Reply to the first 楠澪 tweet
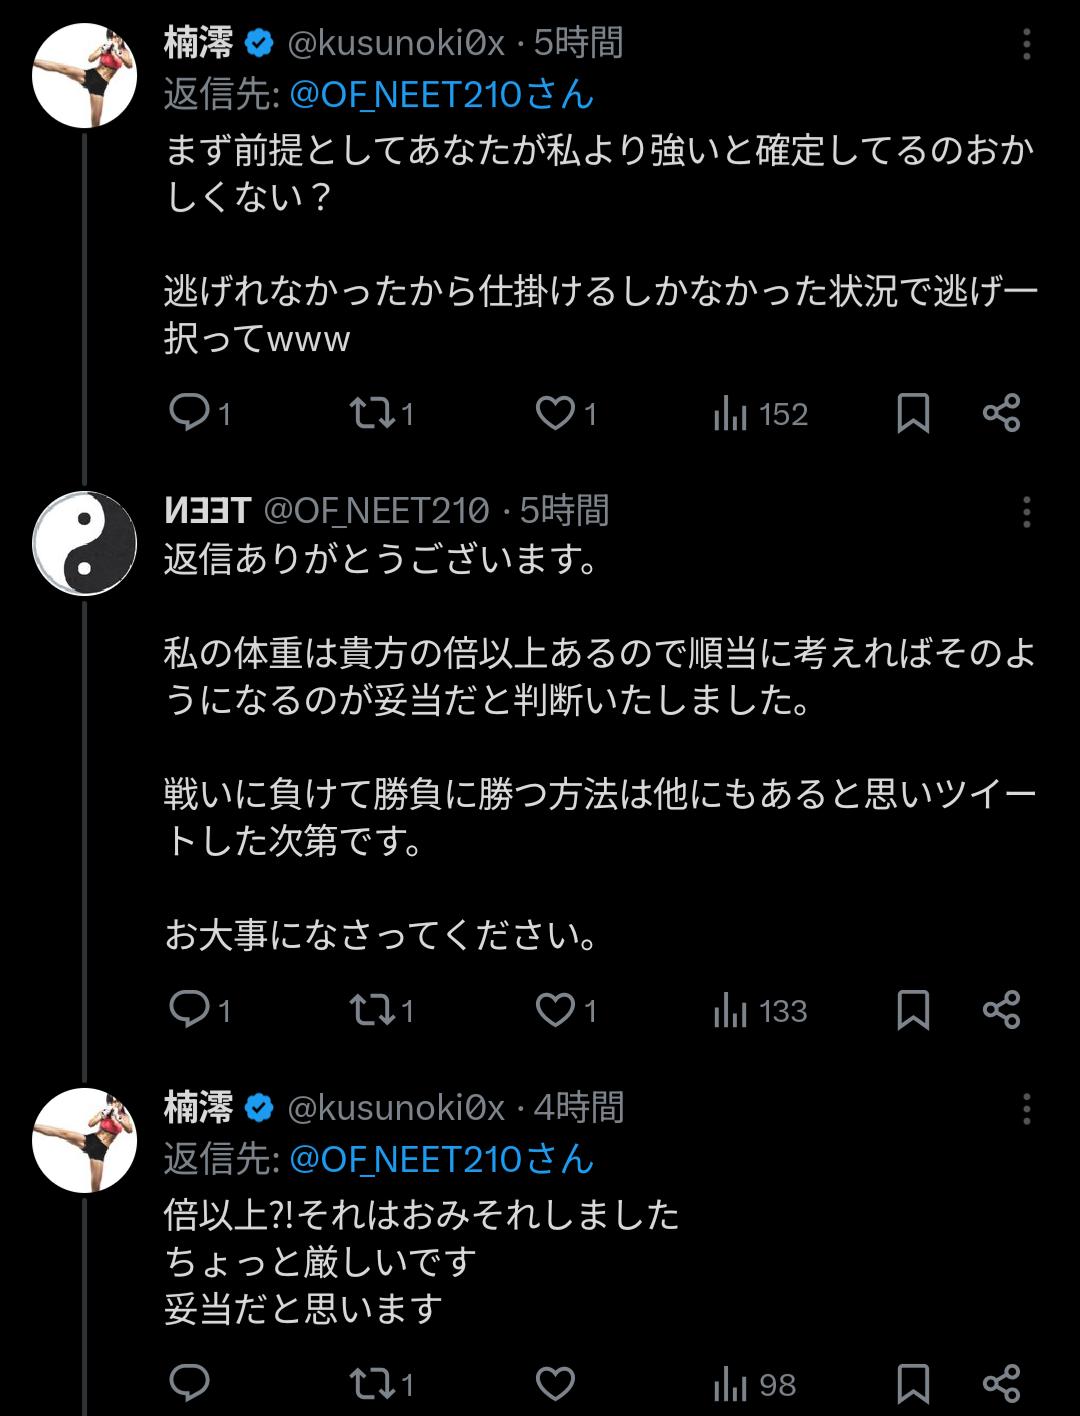The width and height of the screenshot is (1080, 1416). point(189,413)
